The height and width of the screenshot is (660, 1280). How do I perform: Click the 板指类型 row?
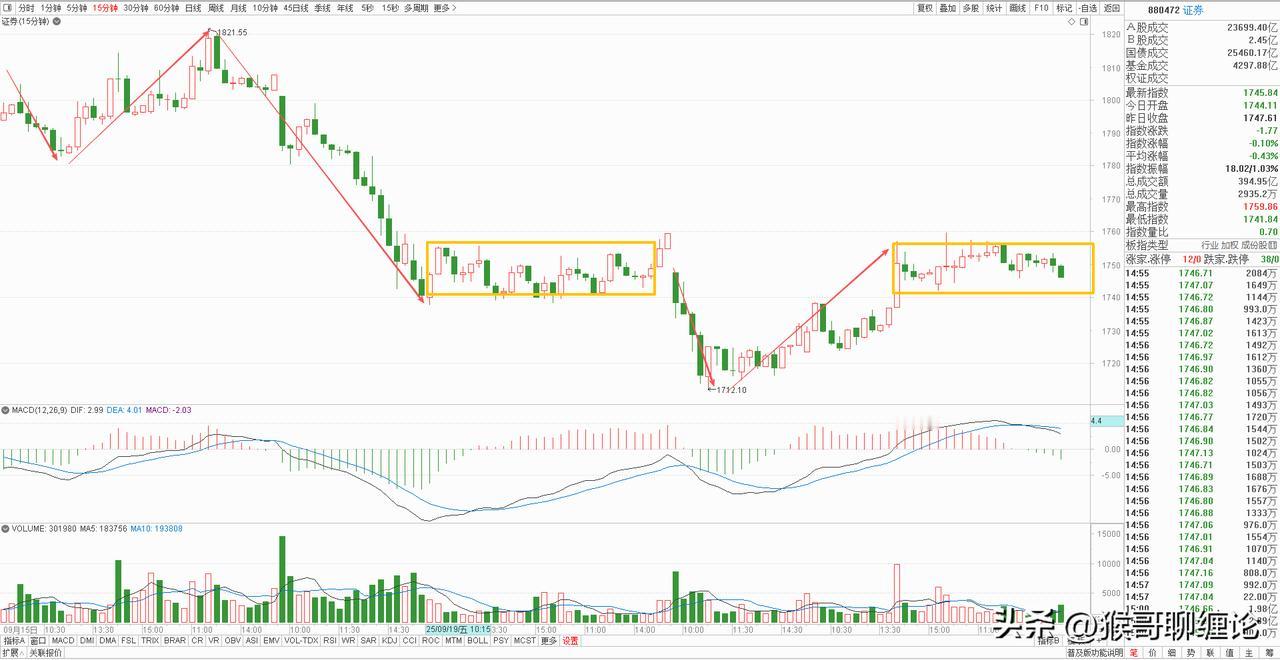(x=1201, y=245)
